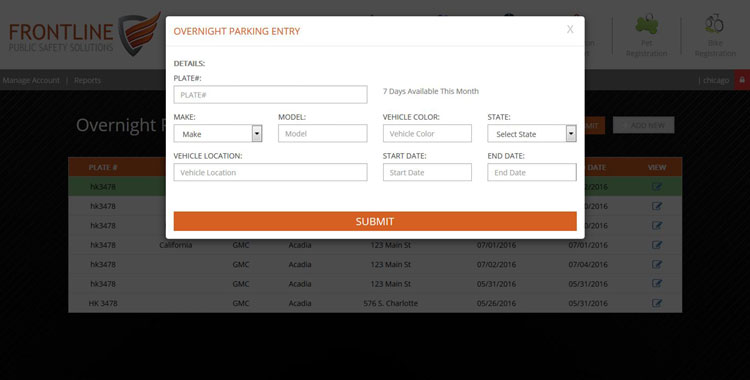Open the Reports menu item

click(x=87, y=80)
